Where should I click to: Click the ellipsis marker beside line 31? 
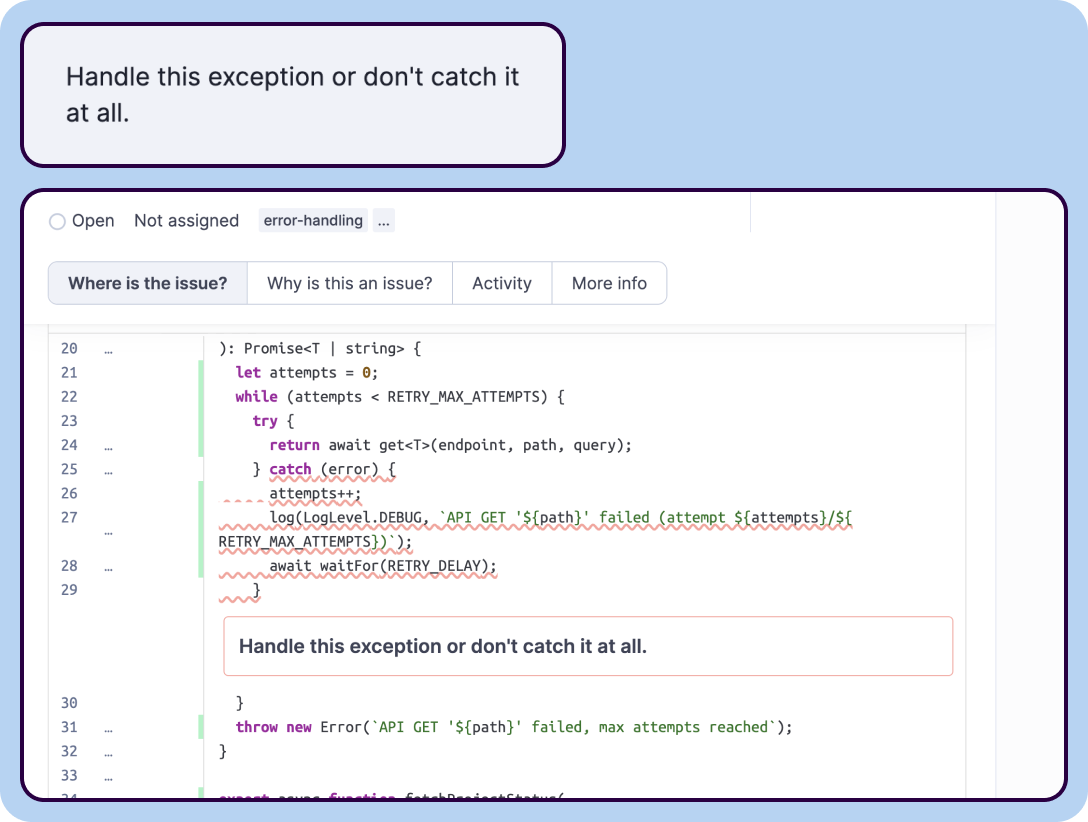pos(108,727)
